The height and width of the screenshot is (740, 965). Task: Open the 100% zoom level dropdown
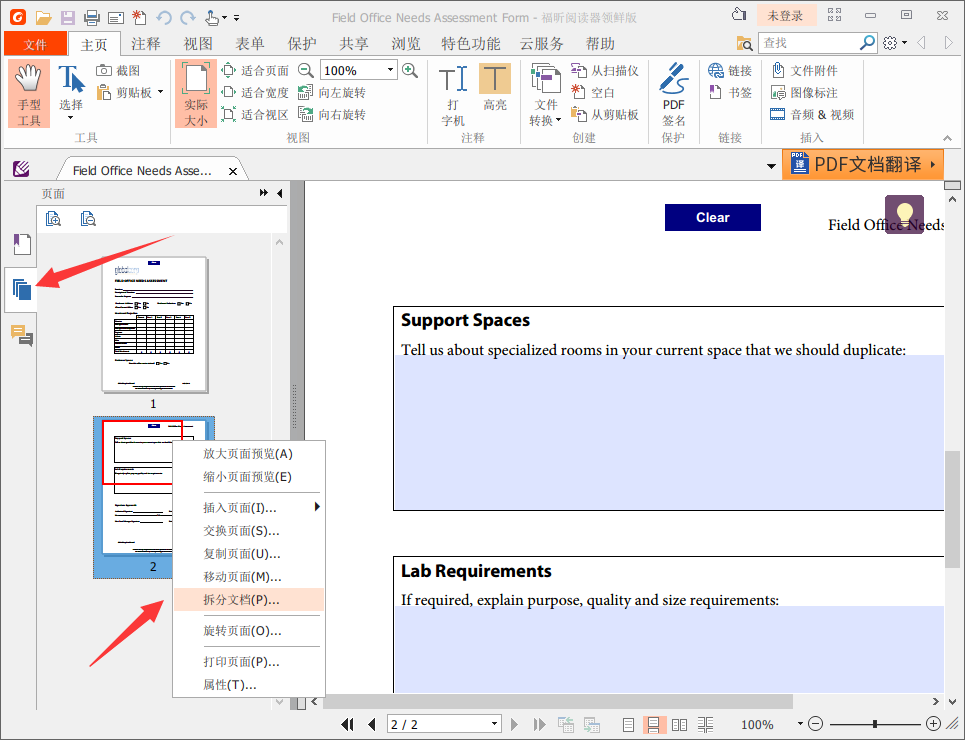tap(388, 70)
